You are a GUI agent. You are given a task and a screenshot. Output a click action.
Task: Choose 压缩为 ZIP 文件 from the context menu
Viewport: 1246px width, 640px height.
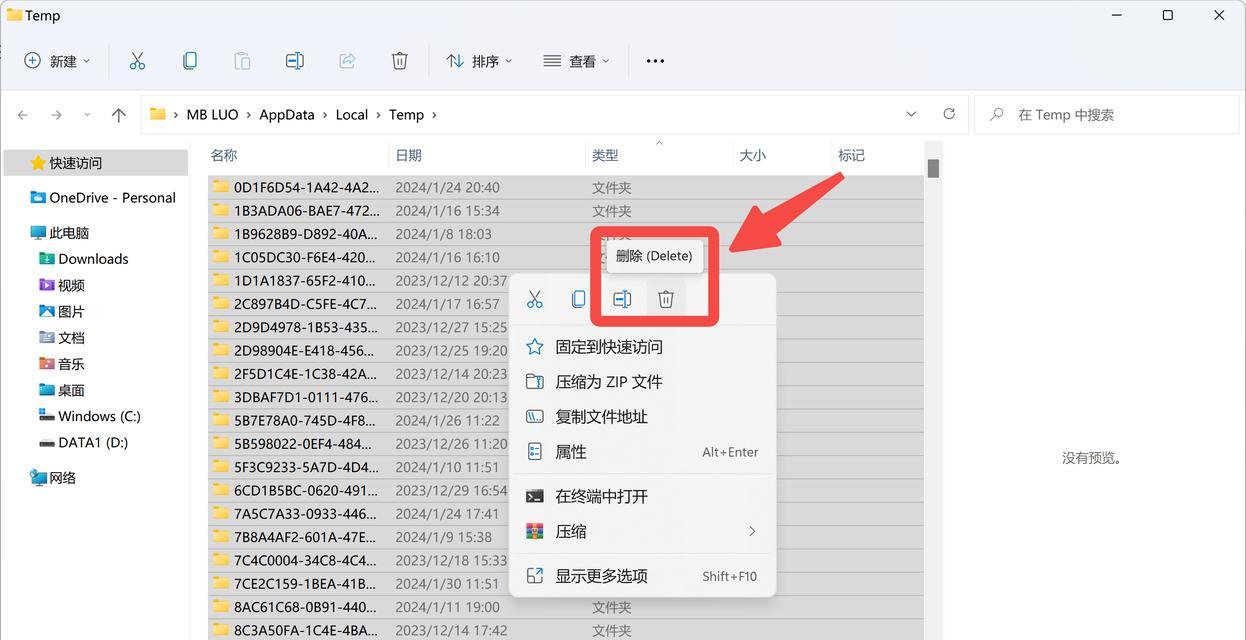point(642,382)
